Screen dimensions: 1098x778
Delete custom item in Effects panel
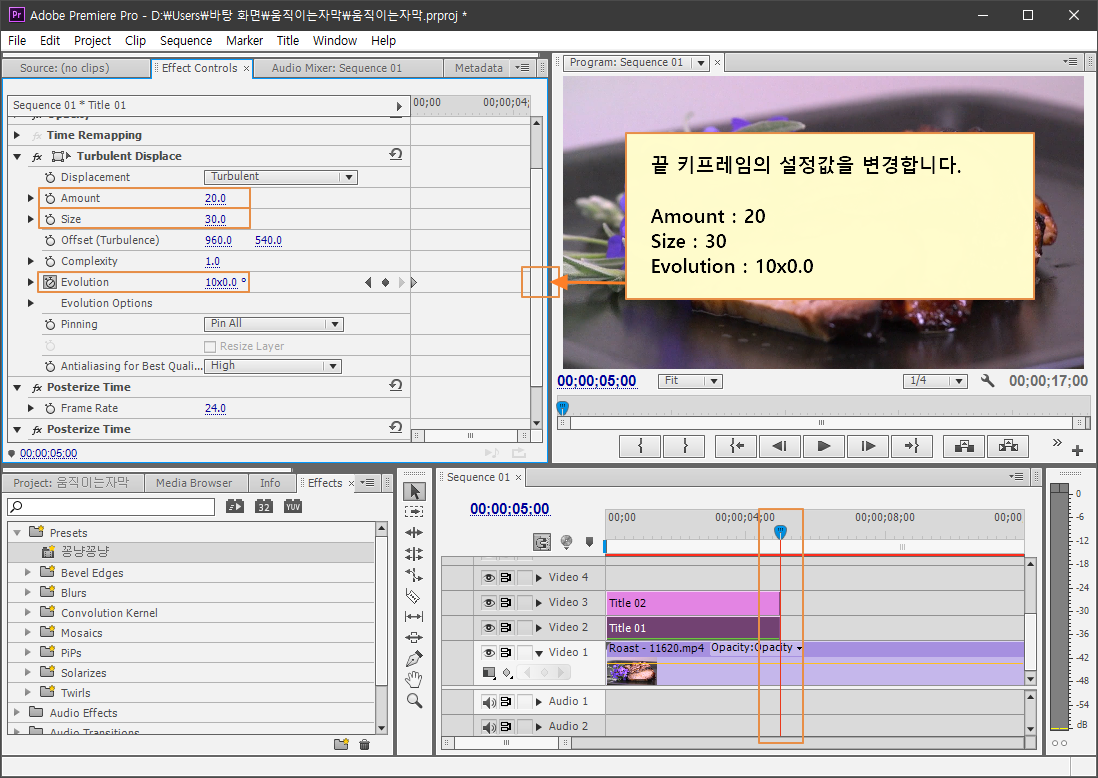click(x=364, y=744)
